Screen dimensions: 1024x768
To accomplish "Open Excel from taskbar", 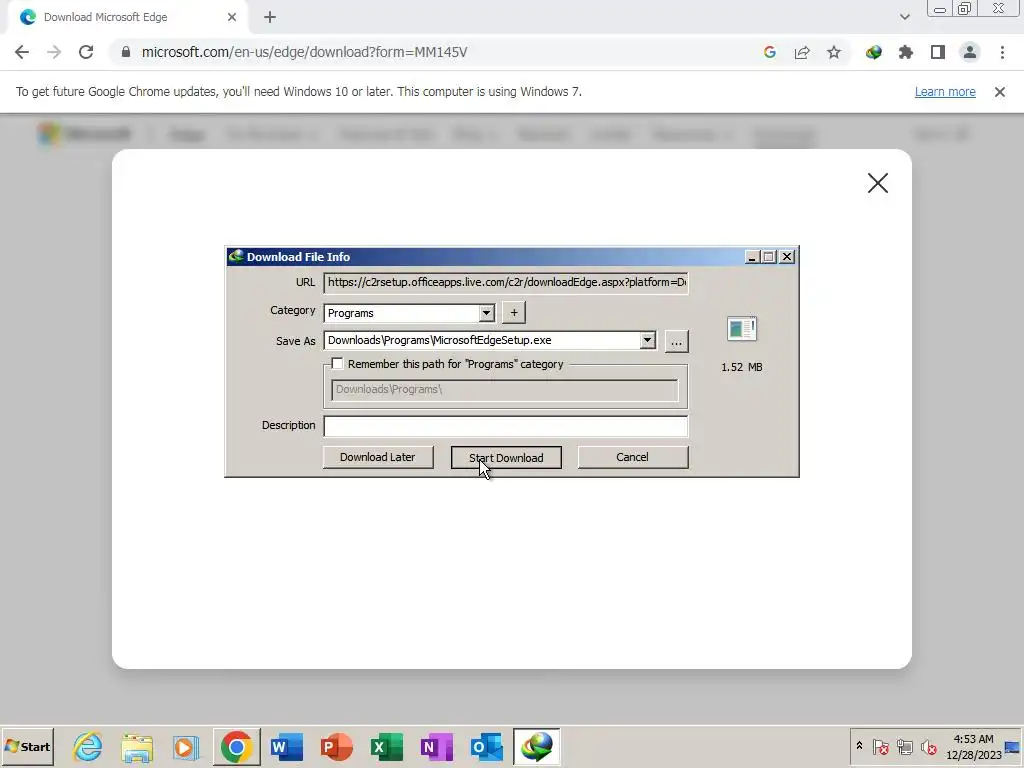I will pos(387,746).
